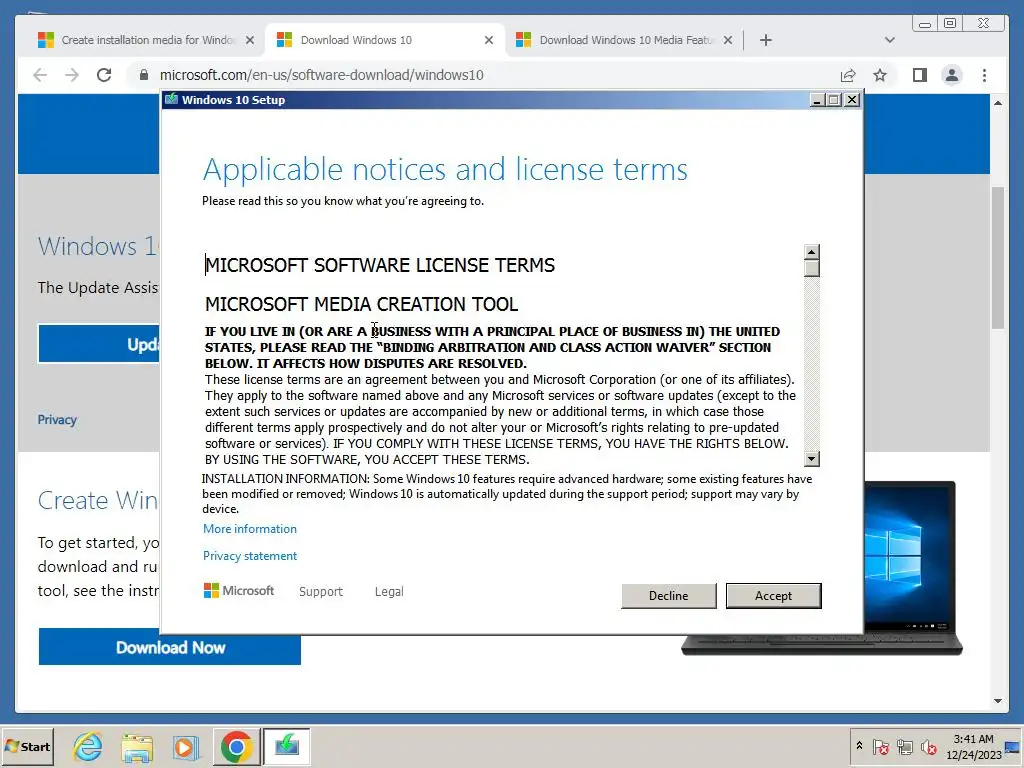Open Windows Explorer from taskbar
This screenshot has height=768, width=1024.
[137, 746]
